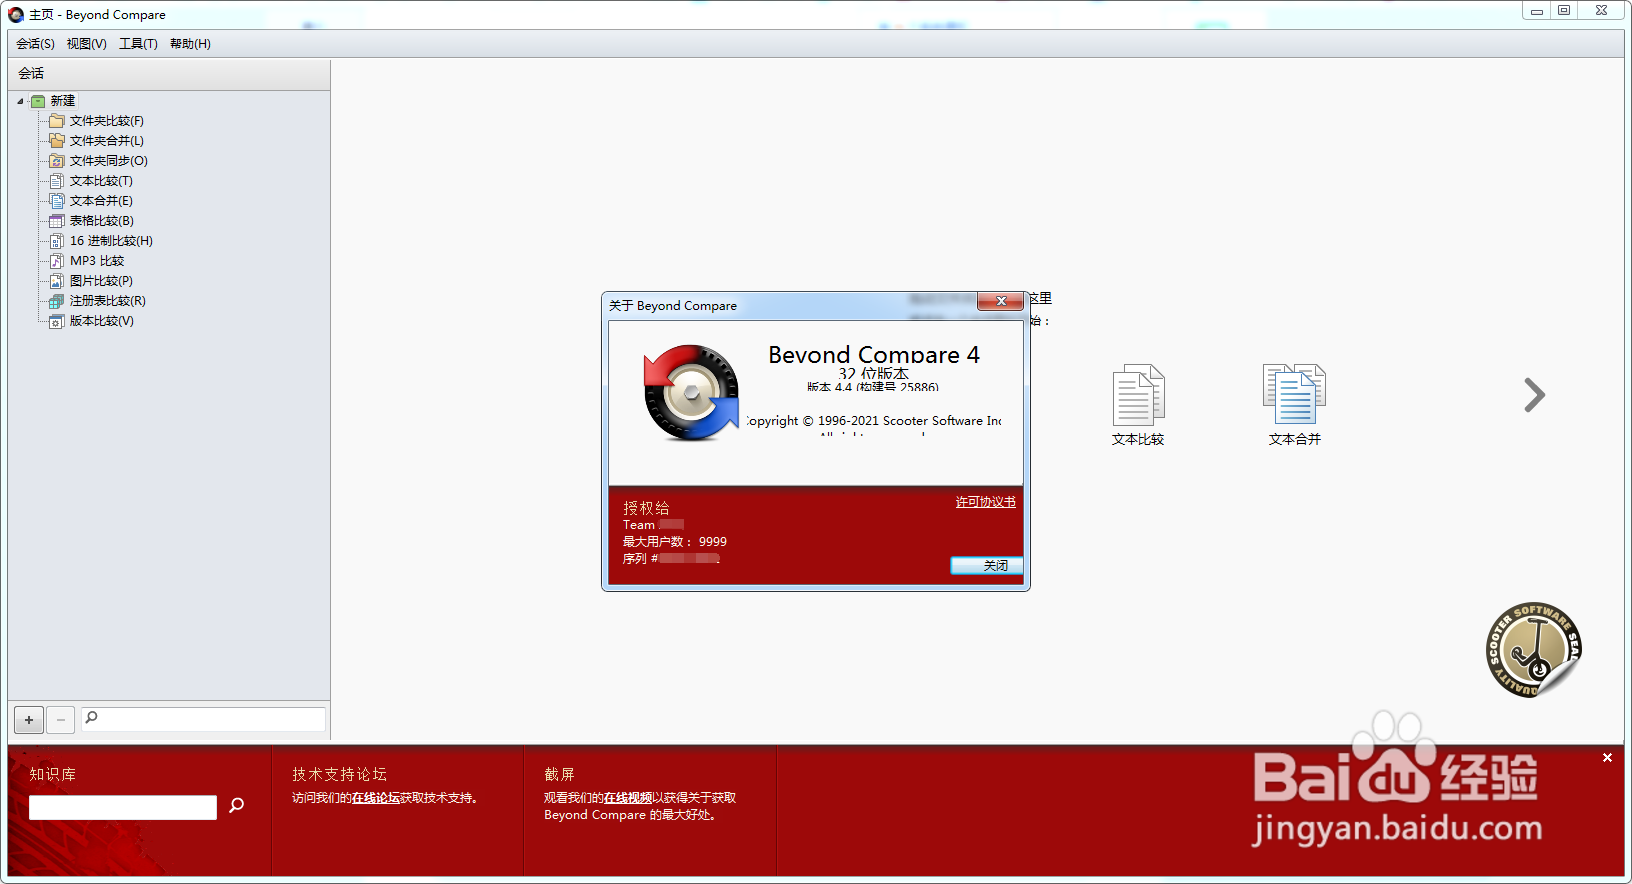Click the Beyond Compare title bar app icon
The width and height of the screenshot is (1632, 884).
pos(16,15)
